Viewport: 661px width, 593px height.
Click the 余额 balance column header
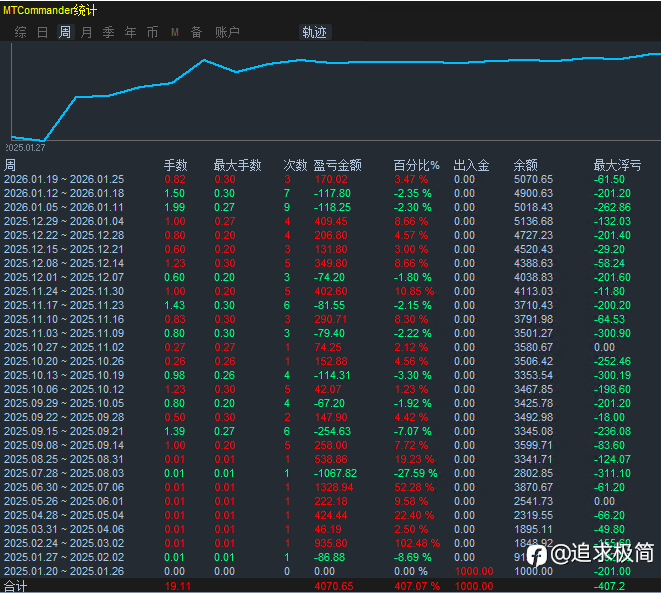525,165
